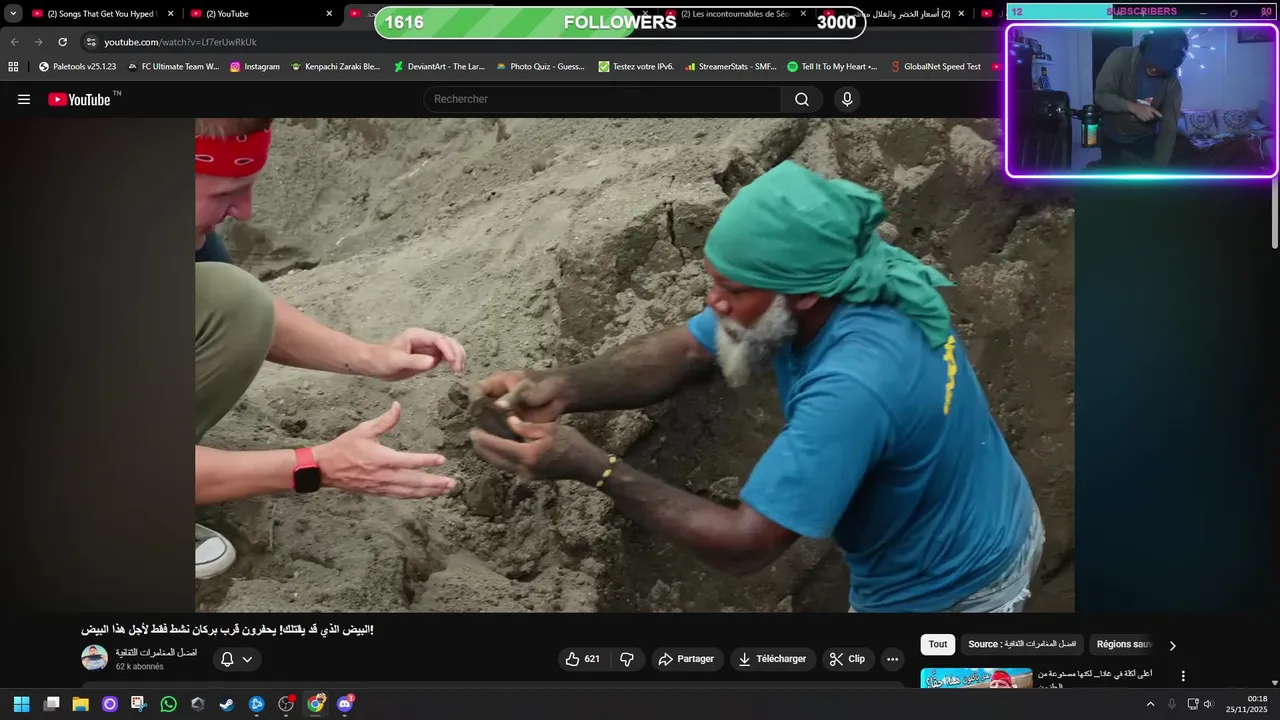The image size is (1280, 720).
Task: Focus the Rechercher search field
Action: point(603,99)
